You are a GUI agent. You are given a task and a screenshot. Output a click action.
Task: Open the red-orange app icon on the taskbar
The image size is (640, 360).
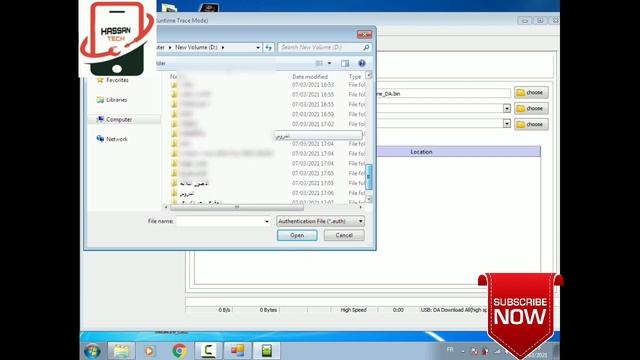[237, 351]
